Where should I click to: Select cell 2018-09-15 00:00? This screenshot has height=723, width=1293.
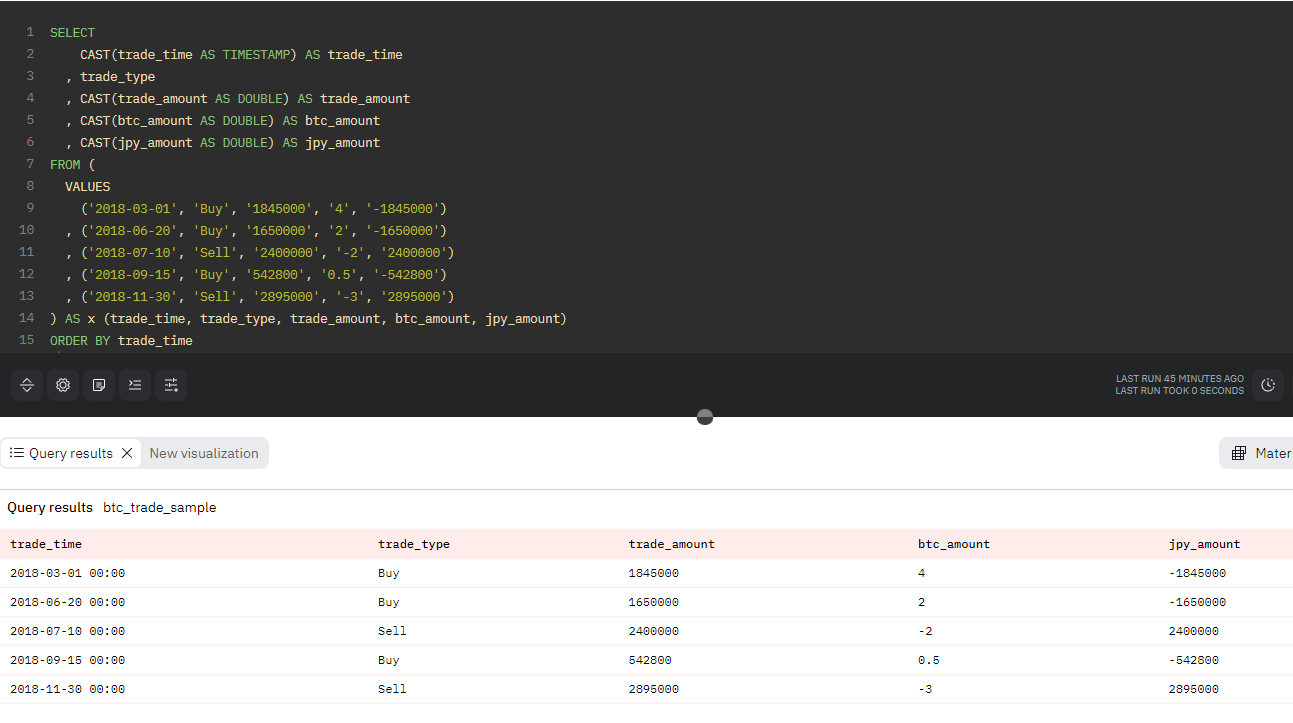68,660
